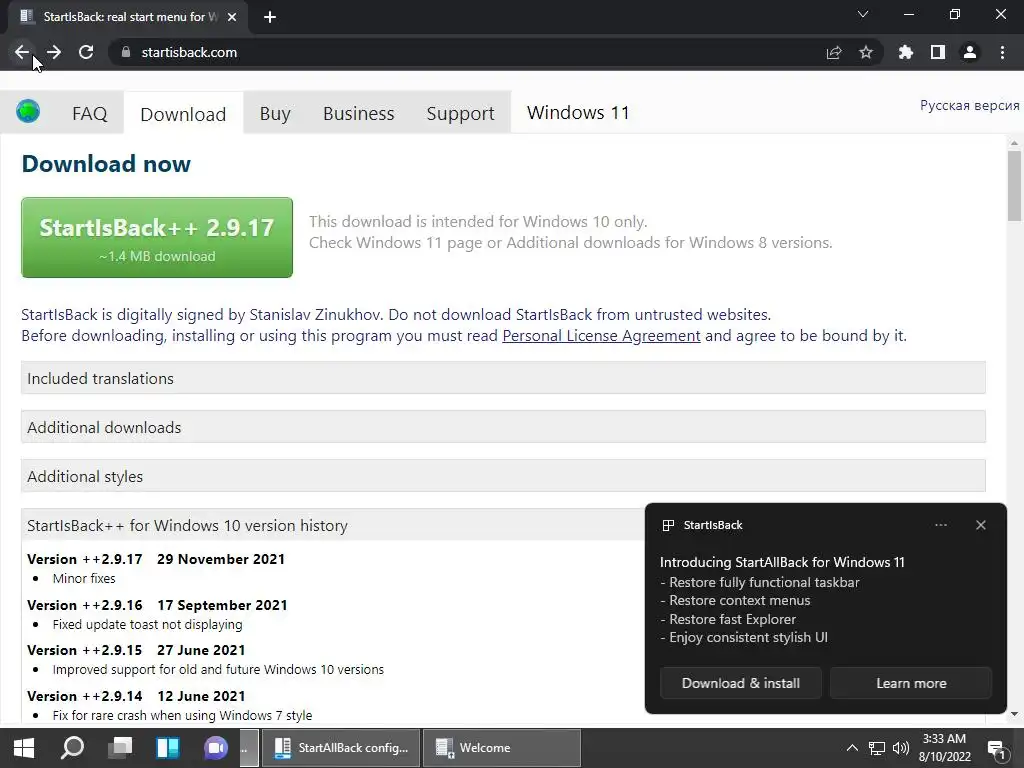Click the network tray icon

point(876,748)
